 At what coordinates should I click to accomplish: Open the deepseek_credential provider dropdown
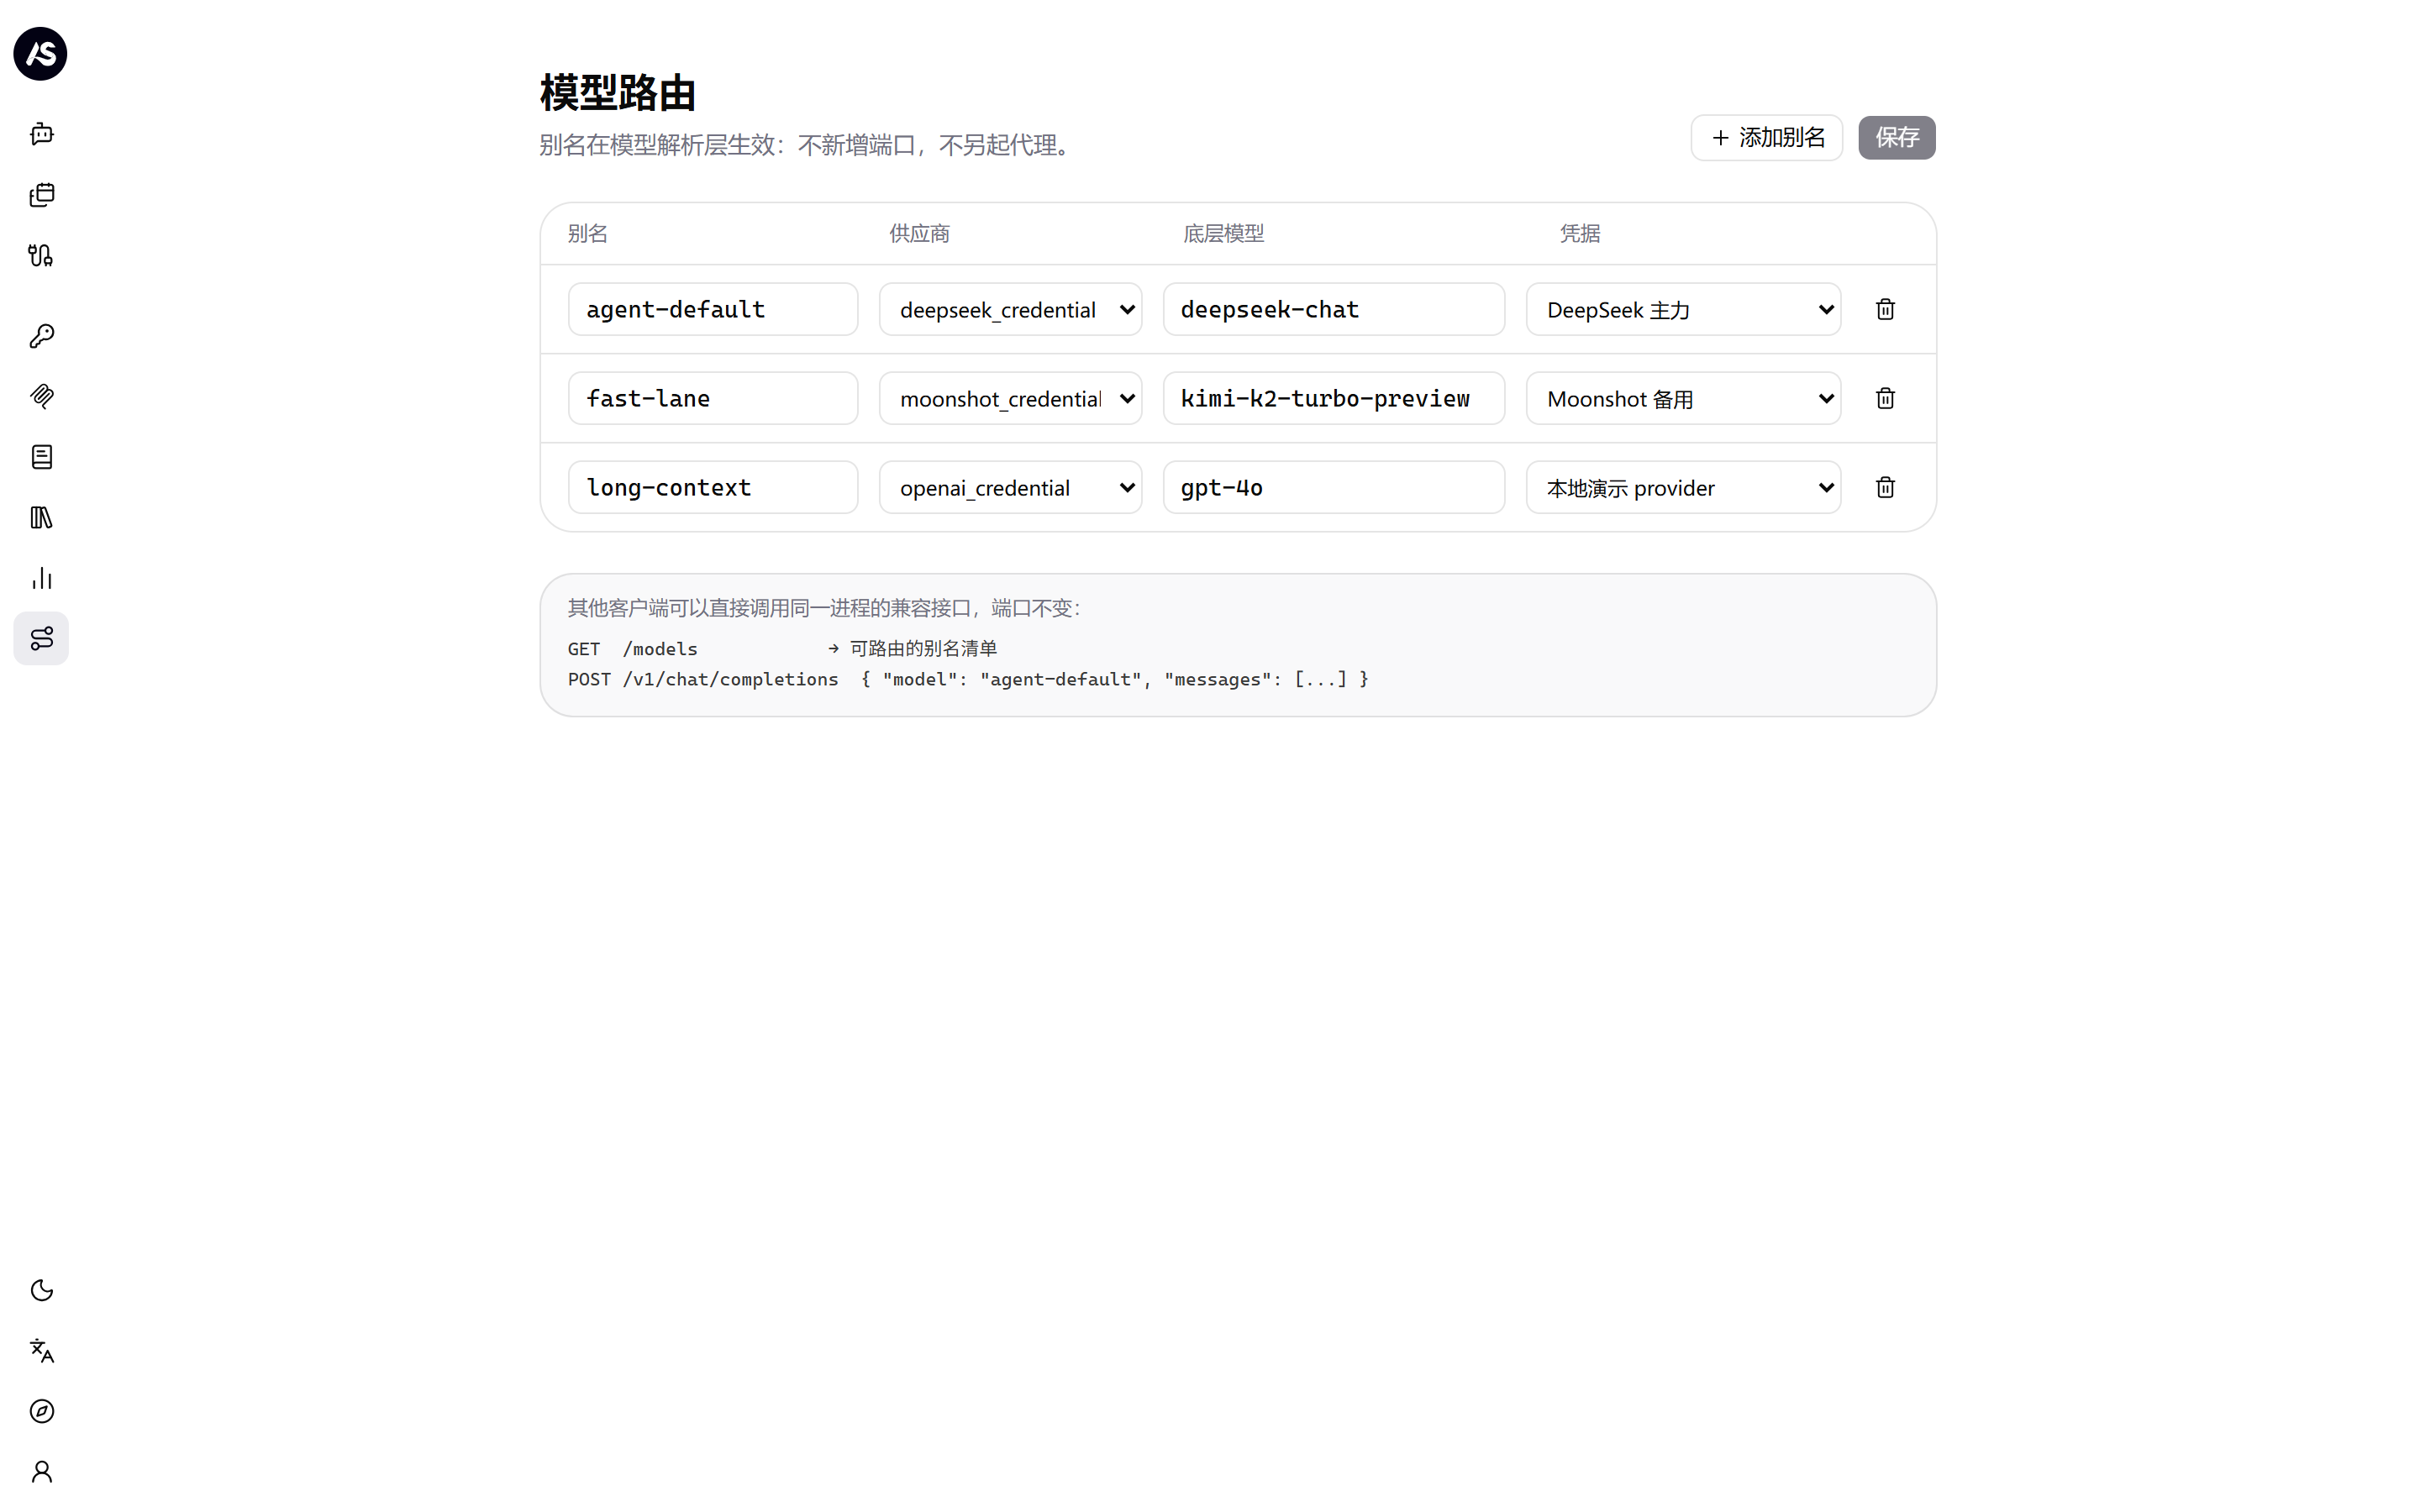1010,309
